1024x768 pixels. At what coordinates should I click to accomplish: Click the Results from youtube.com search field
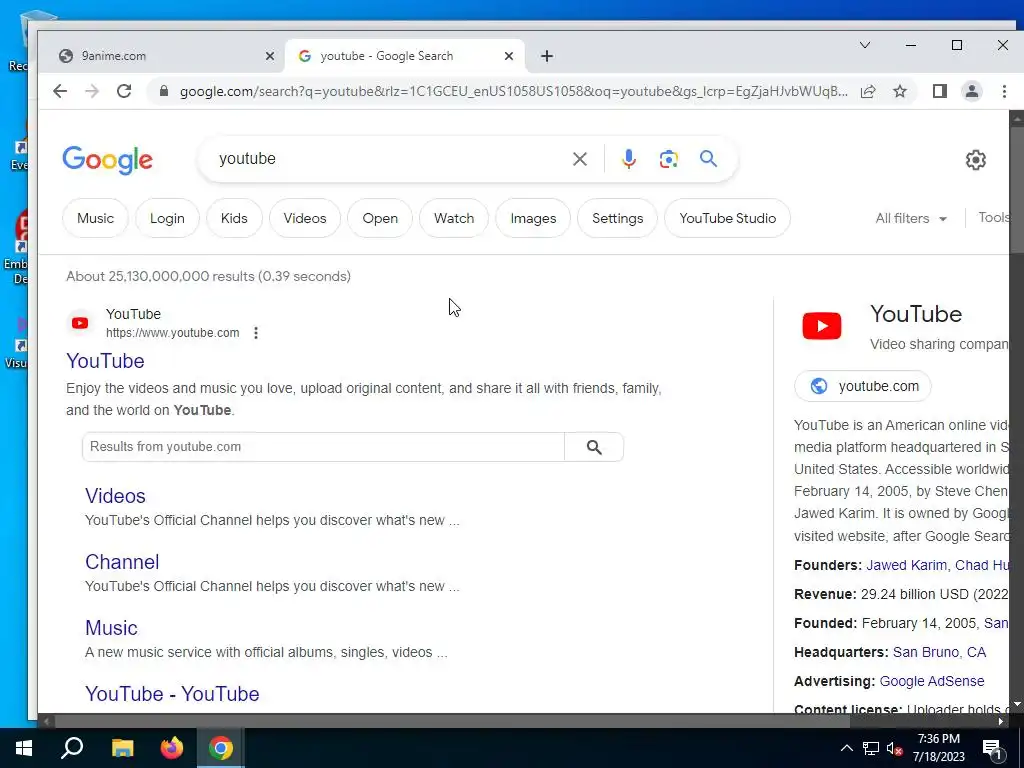pyautogui.click(x=323, y=447)
